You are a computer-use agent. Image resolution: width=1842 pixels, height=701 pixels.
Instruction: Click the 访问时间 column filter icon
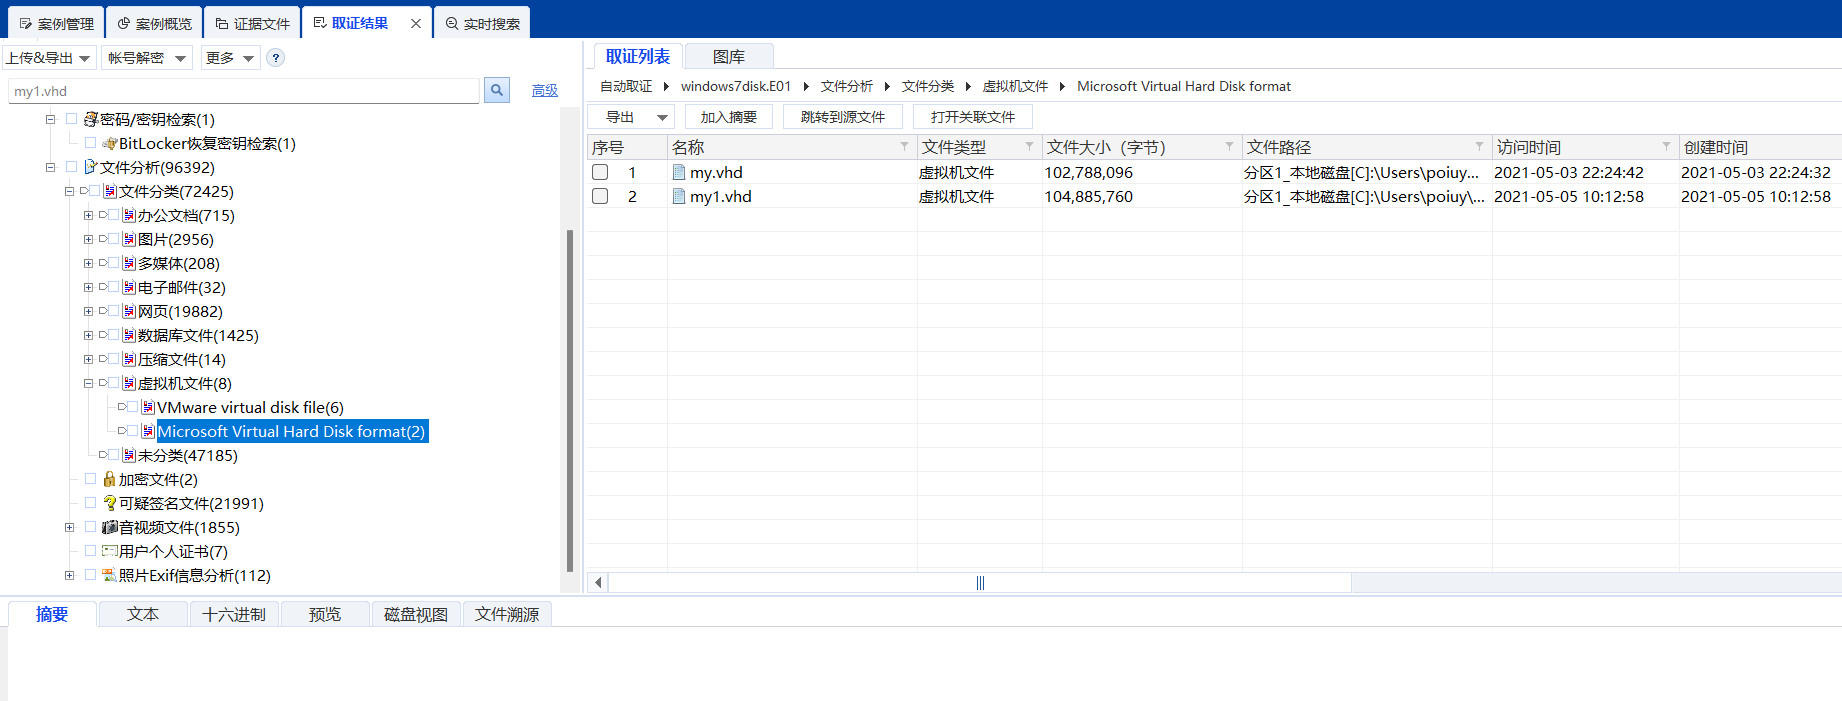click(1666, 146)
